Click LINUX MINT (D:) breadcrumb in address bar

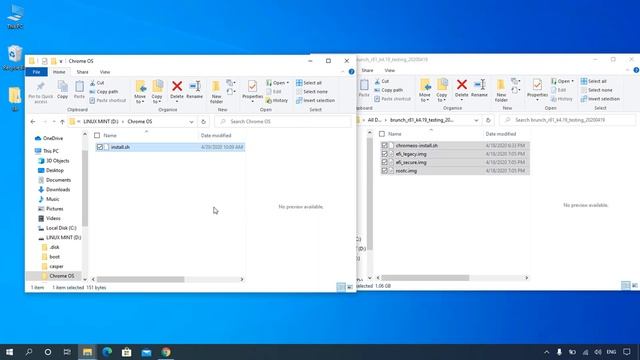pyautogui.click(x=101, y=122)
